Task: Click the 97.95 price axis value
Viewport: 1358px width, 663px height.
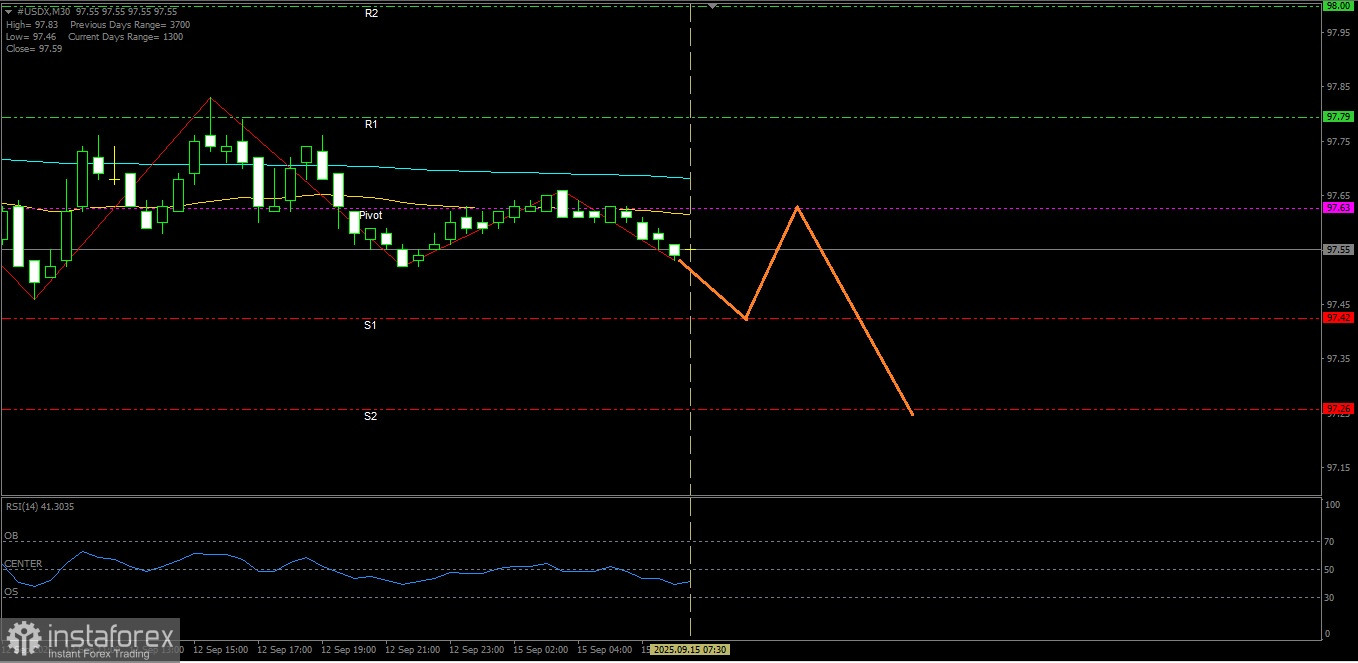Action: (x=1338, y=33)
